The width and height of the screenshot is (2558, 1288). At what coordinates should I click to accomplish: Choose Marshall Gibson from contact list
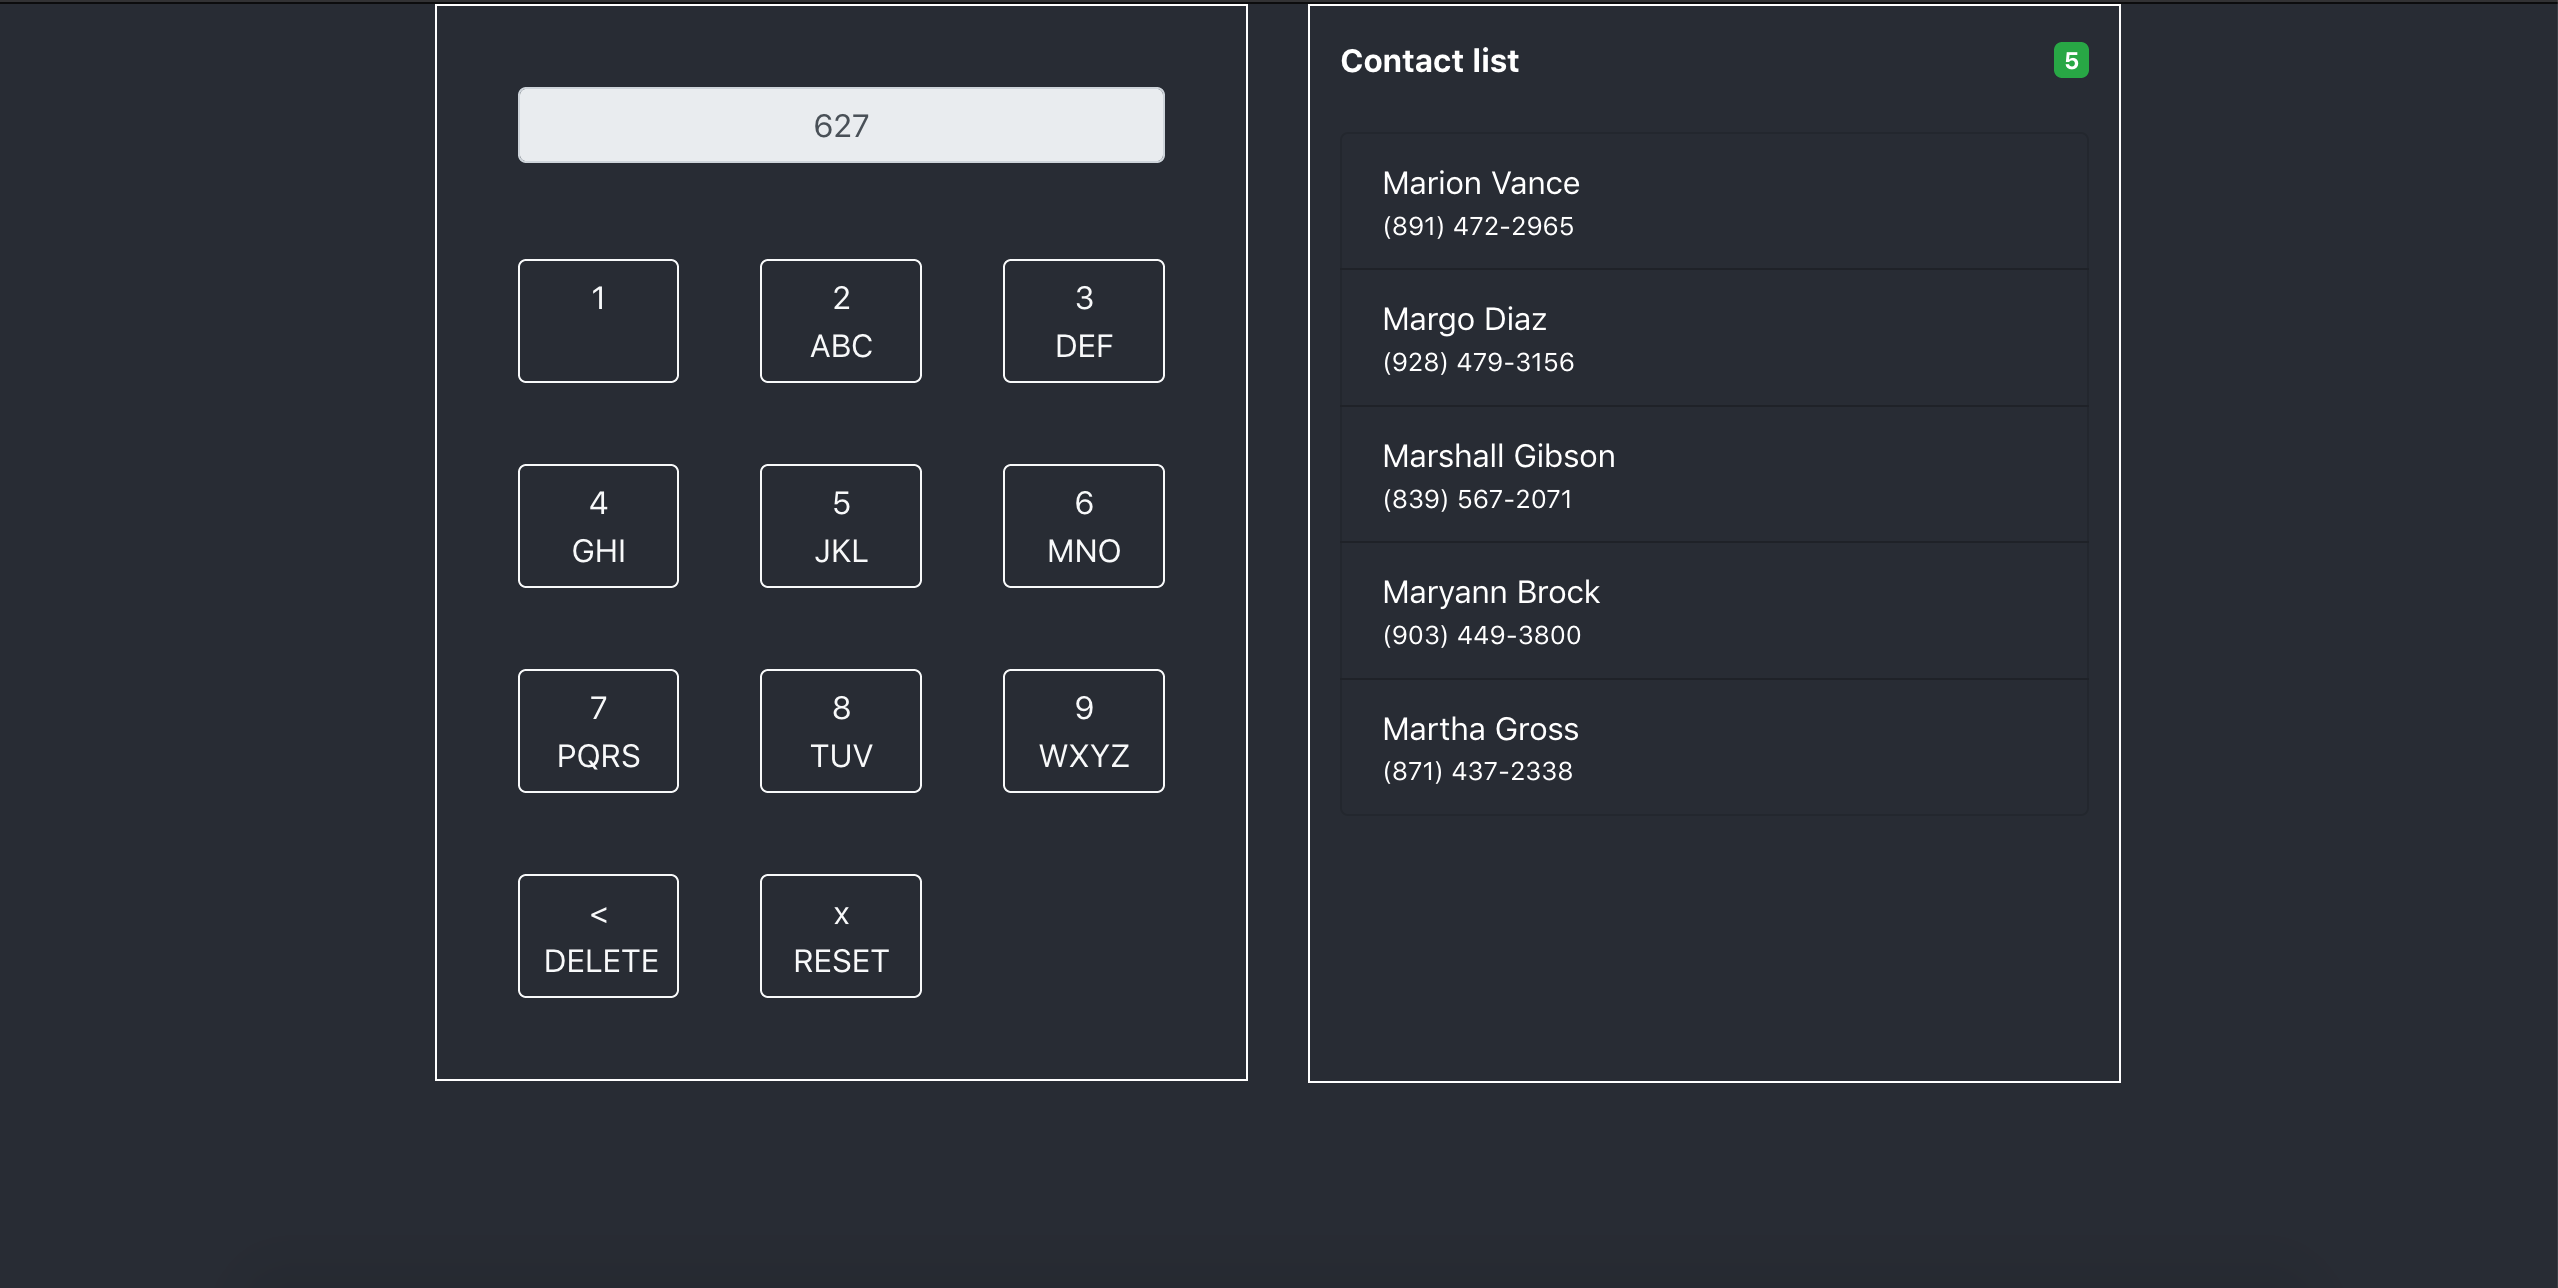pos(1712,475)
